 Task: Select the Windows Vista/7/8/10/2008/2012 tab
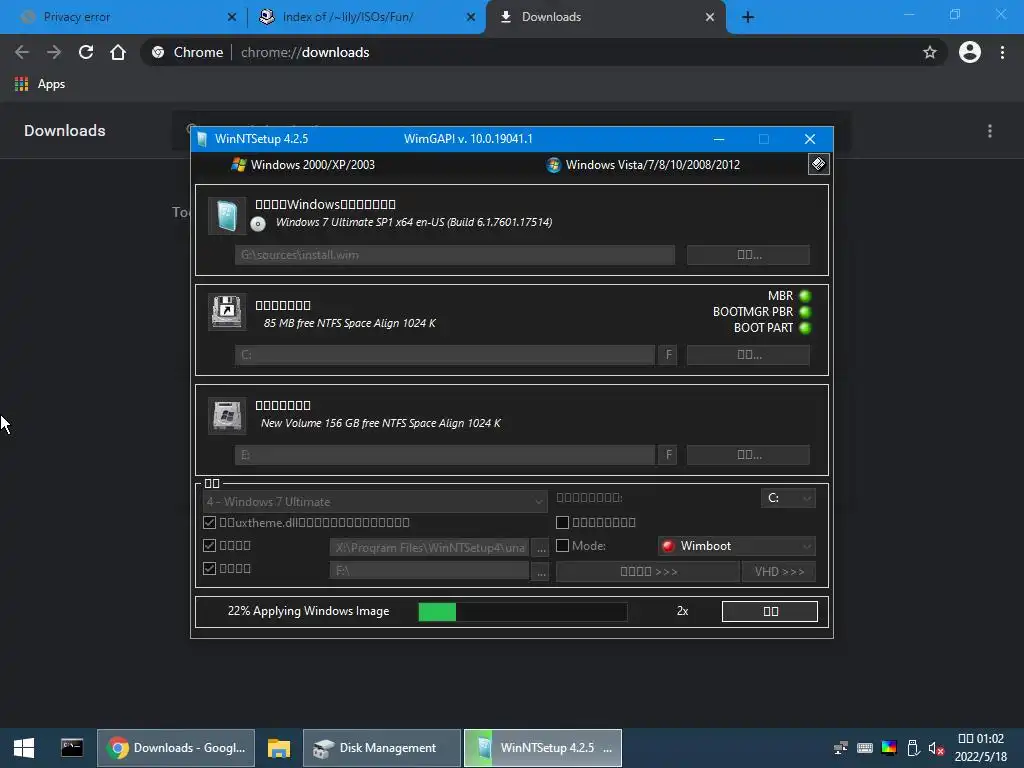coord(643,165)
